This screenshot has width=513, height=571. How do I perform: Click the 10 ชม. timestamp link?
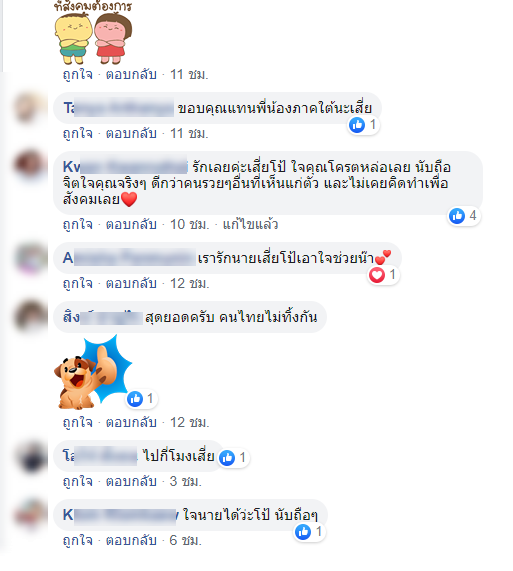[x=190, y=224]
